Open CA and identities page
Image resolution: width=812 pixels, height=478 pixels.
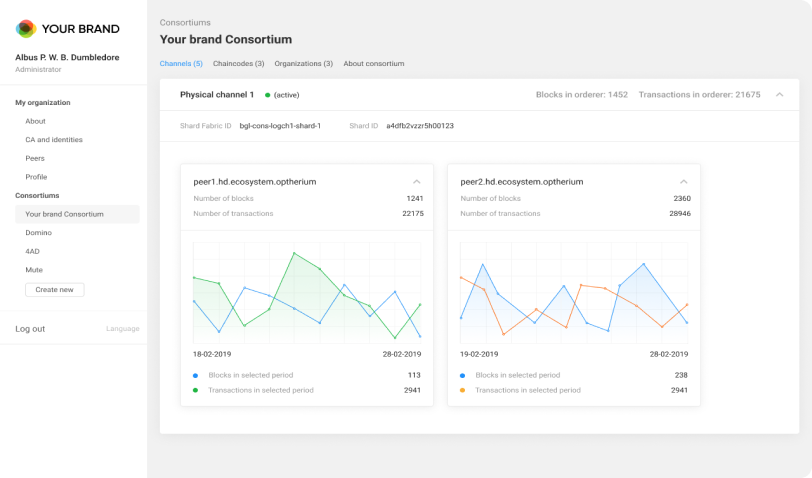(x=54, y=140)
